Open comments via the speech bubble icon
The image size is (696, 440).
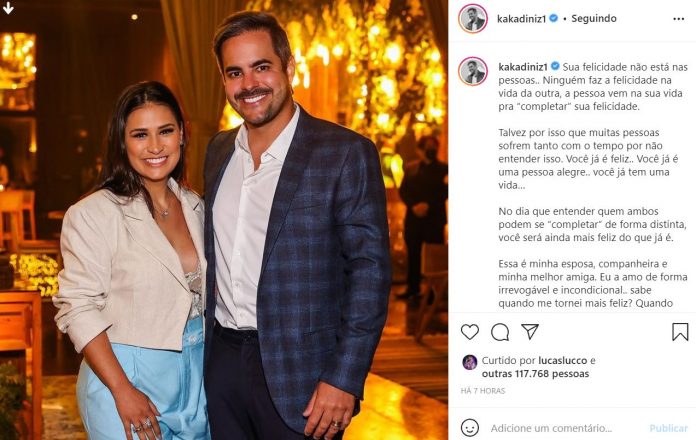[500, 332]
